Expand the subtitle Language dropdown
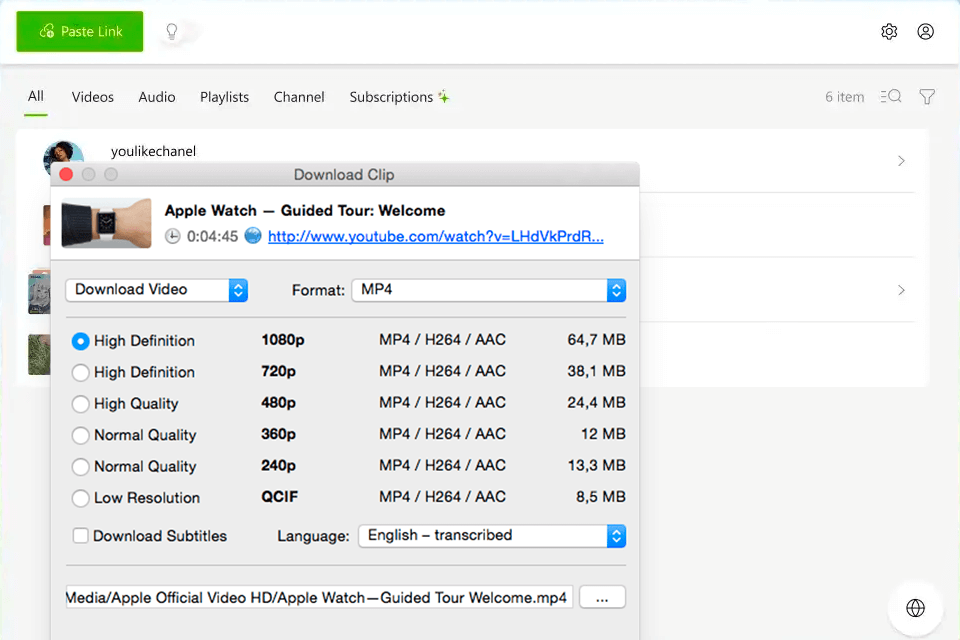 [492, 536]
